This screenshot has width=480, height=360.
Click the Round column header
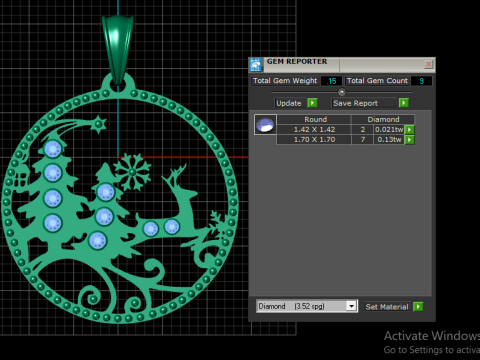(315, 119)
